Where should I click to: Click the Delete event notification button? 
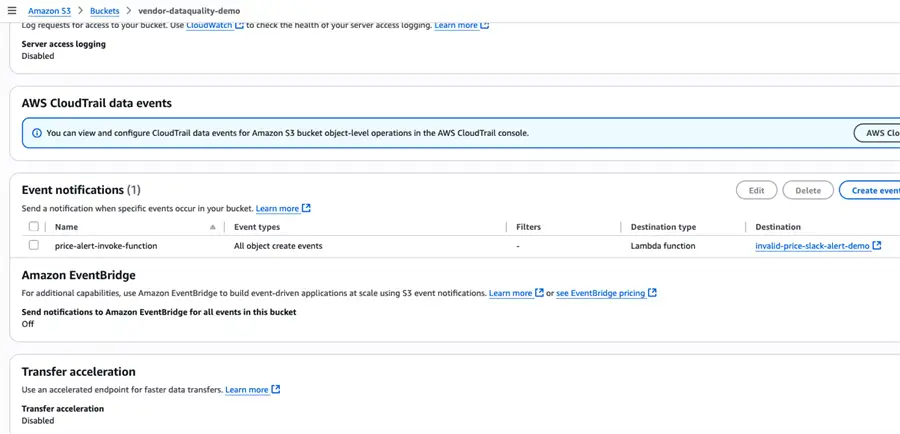[x=808, y=190]
